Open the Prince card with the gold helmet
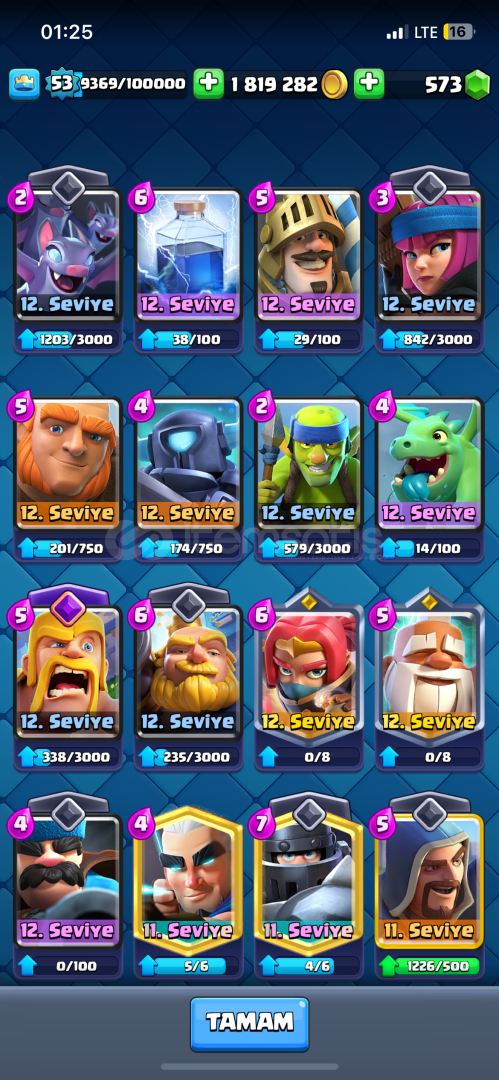This screenshot has width=499, height=1080. tap(309, 256)
